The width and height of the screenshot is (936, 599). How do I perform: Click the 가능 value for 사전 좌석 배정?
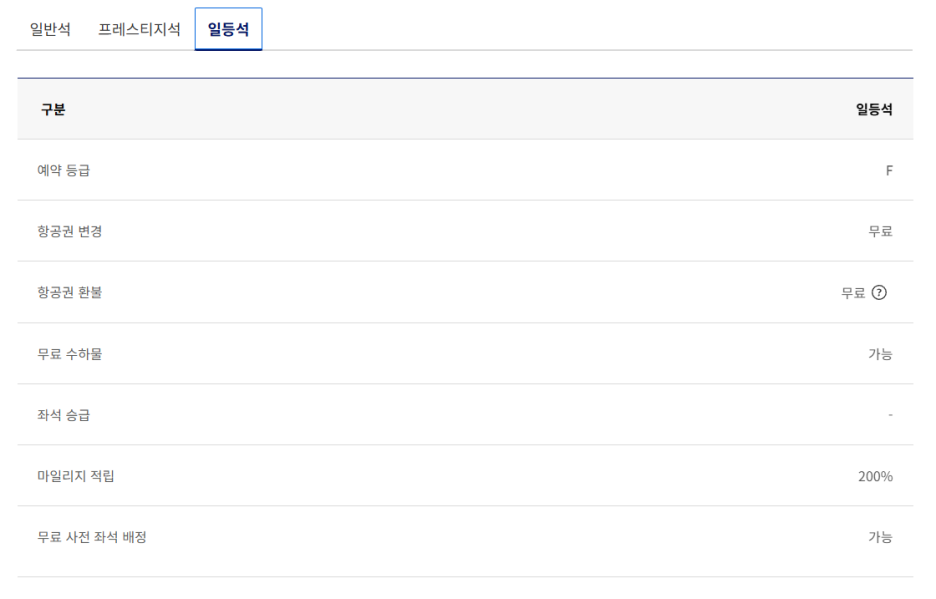click(x=880, y=537)
